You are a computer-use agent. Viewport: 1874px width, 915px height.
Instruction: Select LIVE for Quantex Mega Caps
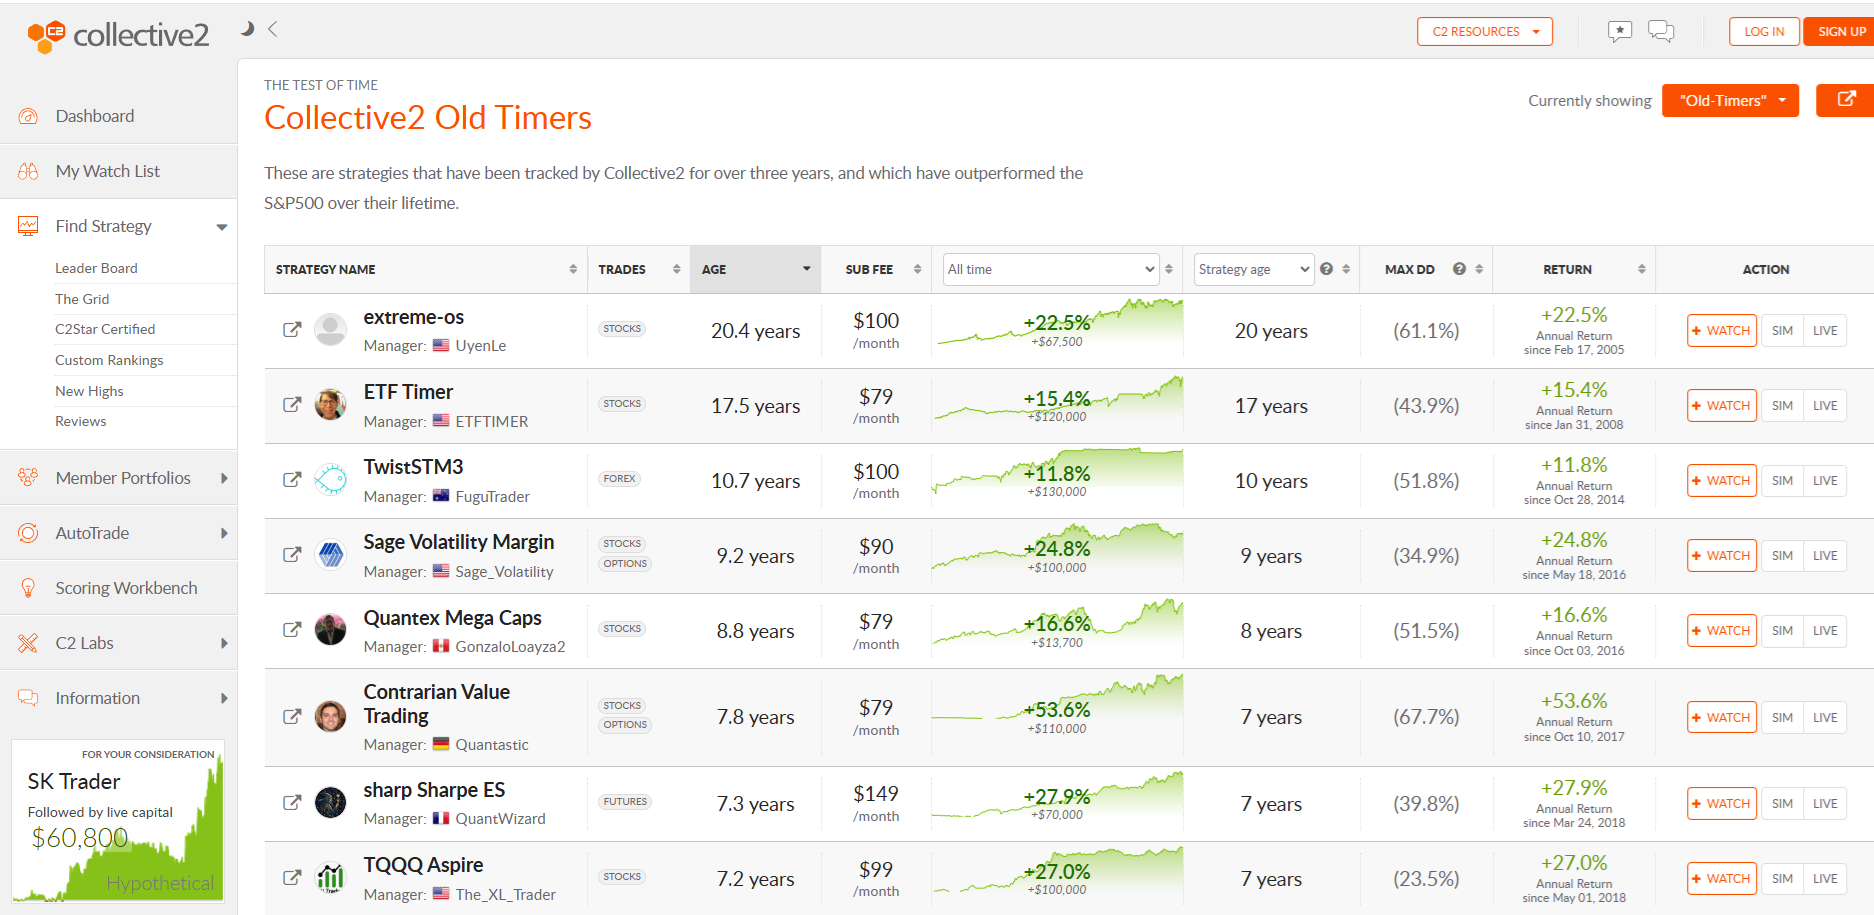1825,630
